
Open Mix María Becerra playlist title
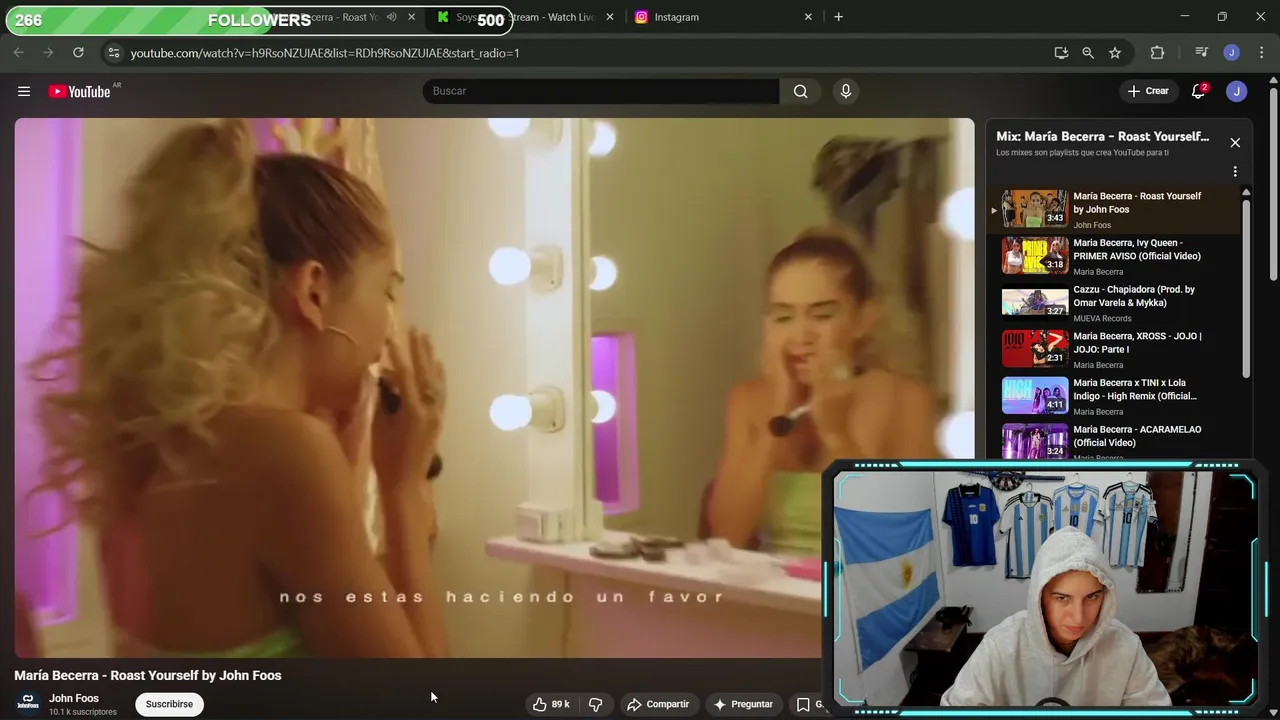(x=1102, y=136)
